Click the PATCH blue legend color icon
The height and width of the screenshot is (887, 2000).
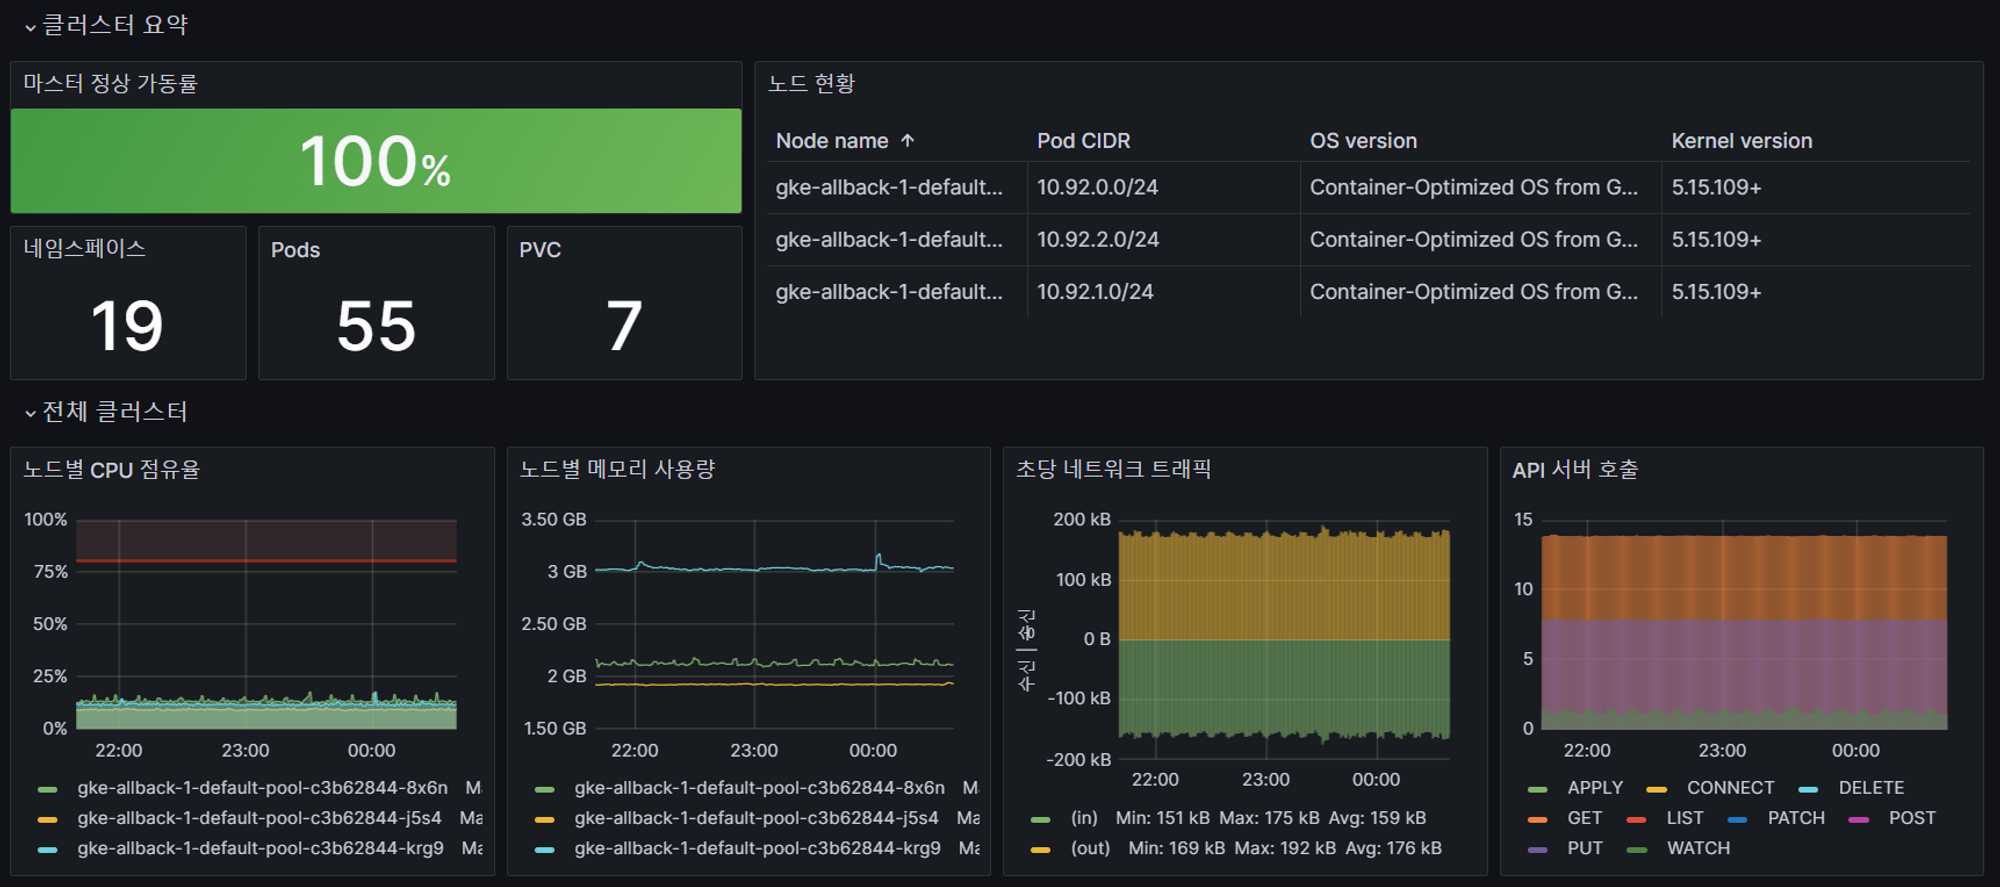1738,819
